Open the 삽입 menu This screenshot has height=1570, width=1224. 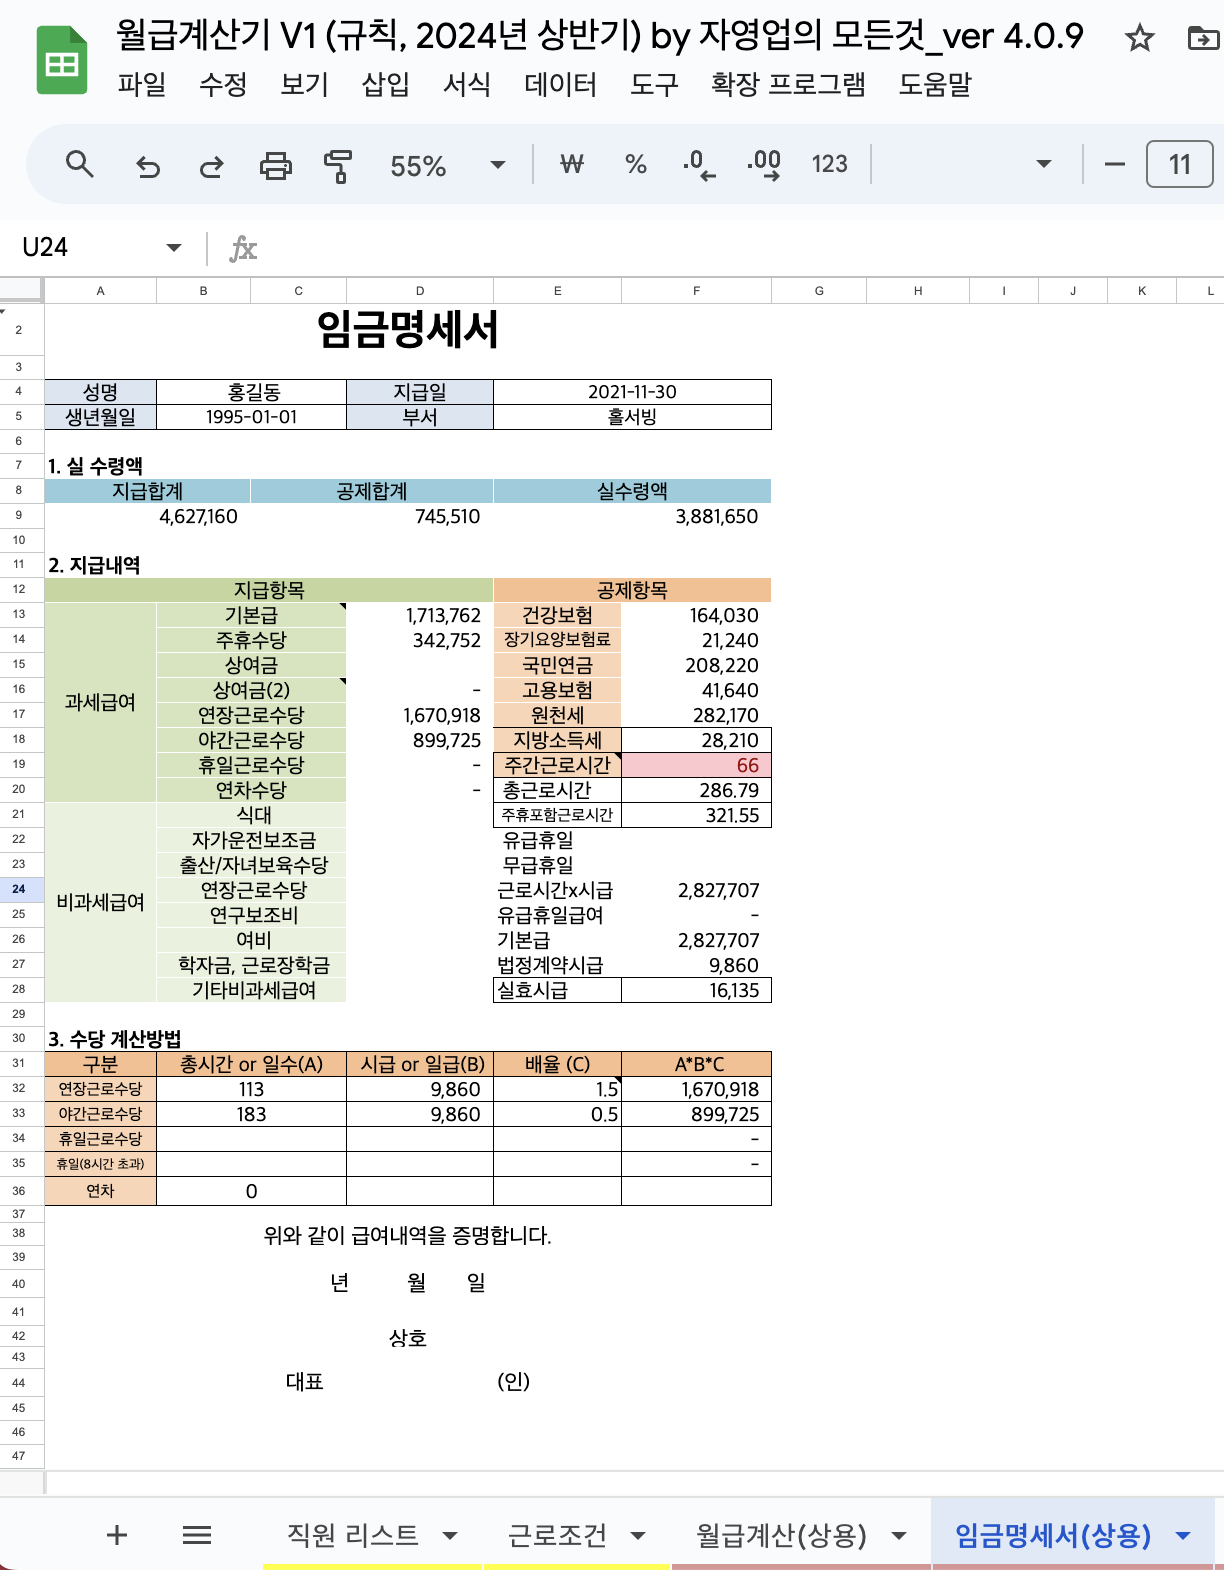pos(386,85)
